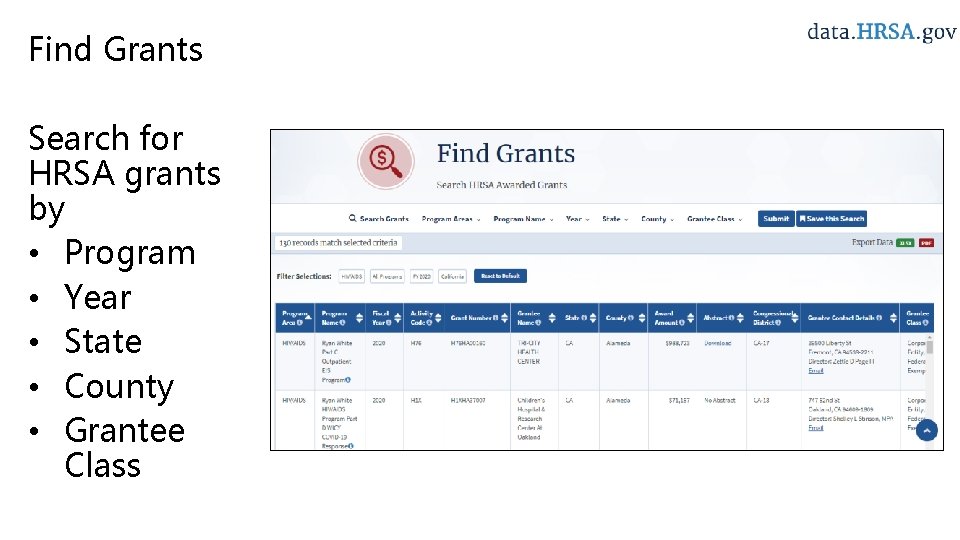Click the Download abstract link for Tri-City
The width and height of the screenshot is (960, 540).
718,343
